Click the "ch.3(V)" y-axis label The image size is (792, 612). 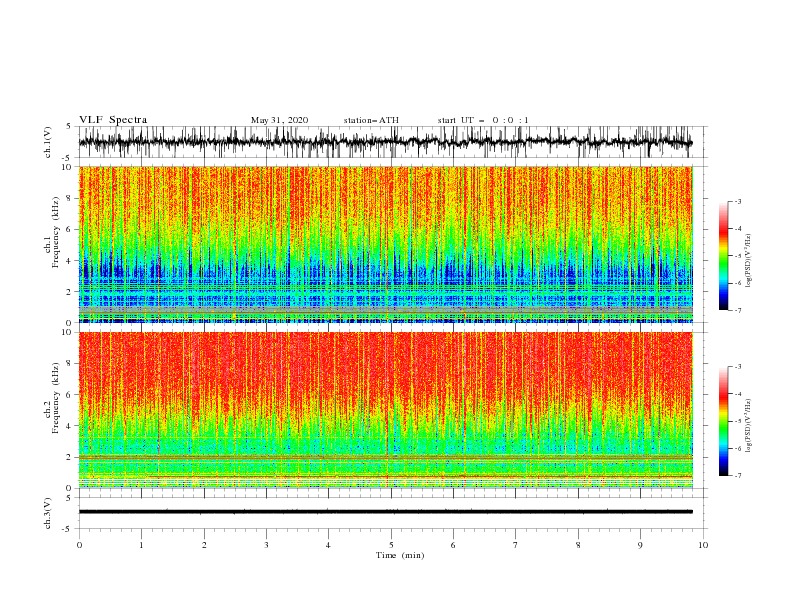click(48, 513)
